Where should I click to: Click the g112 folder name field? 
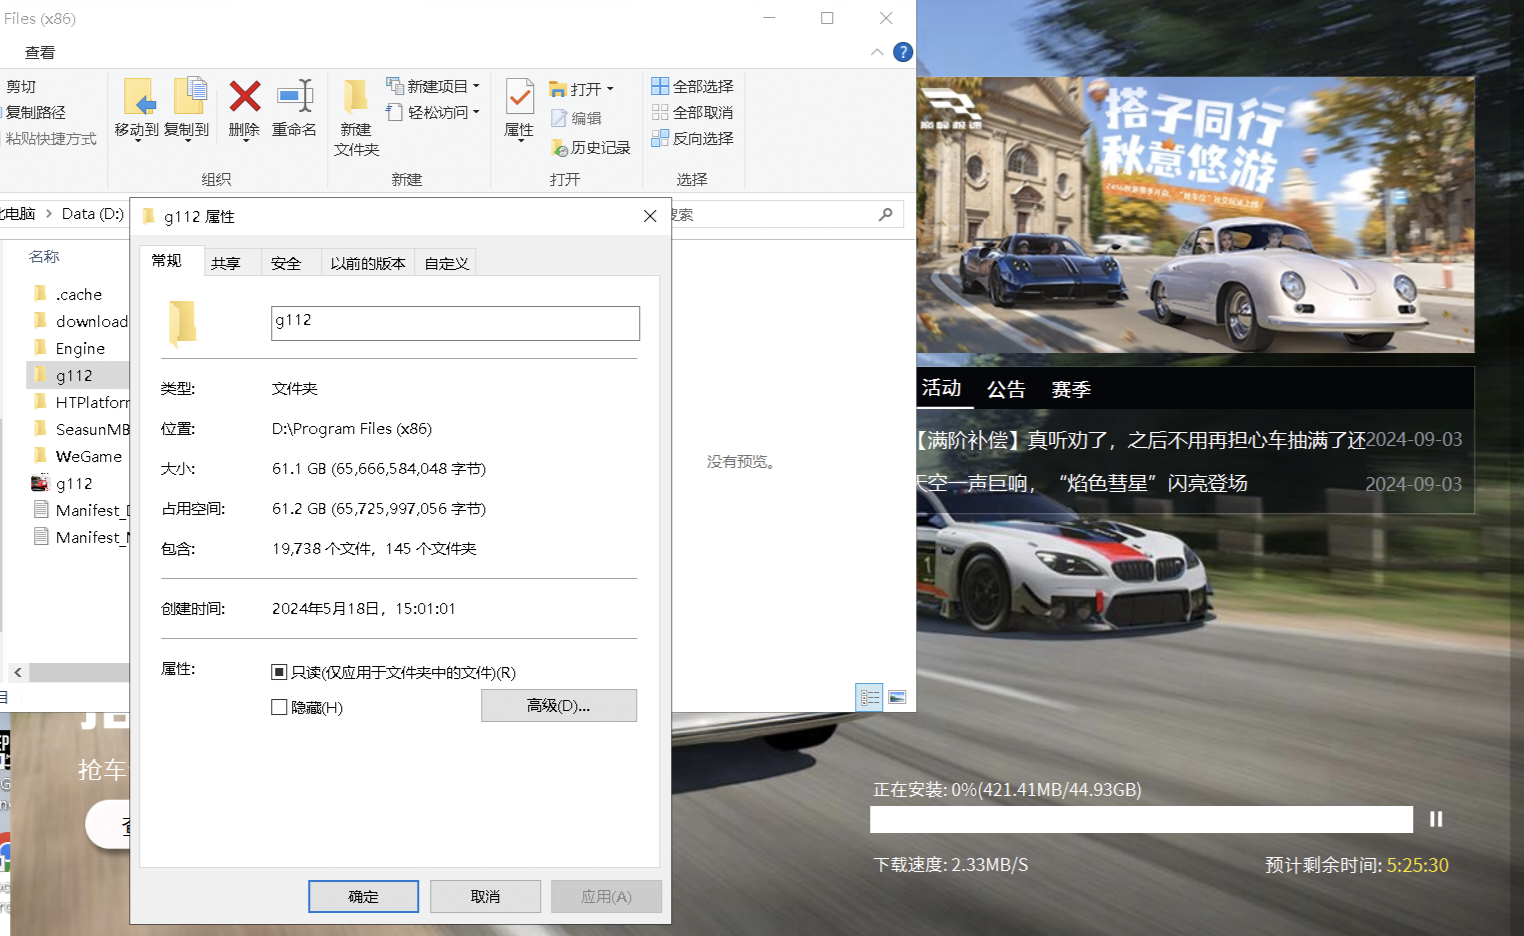[x=455, y=323]
